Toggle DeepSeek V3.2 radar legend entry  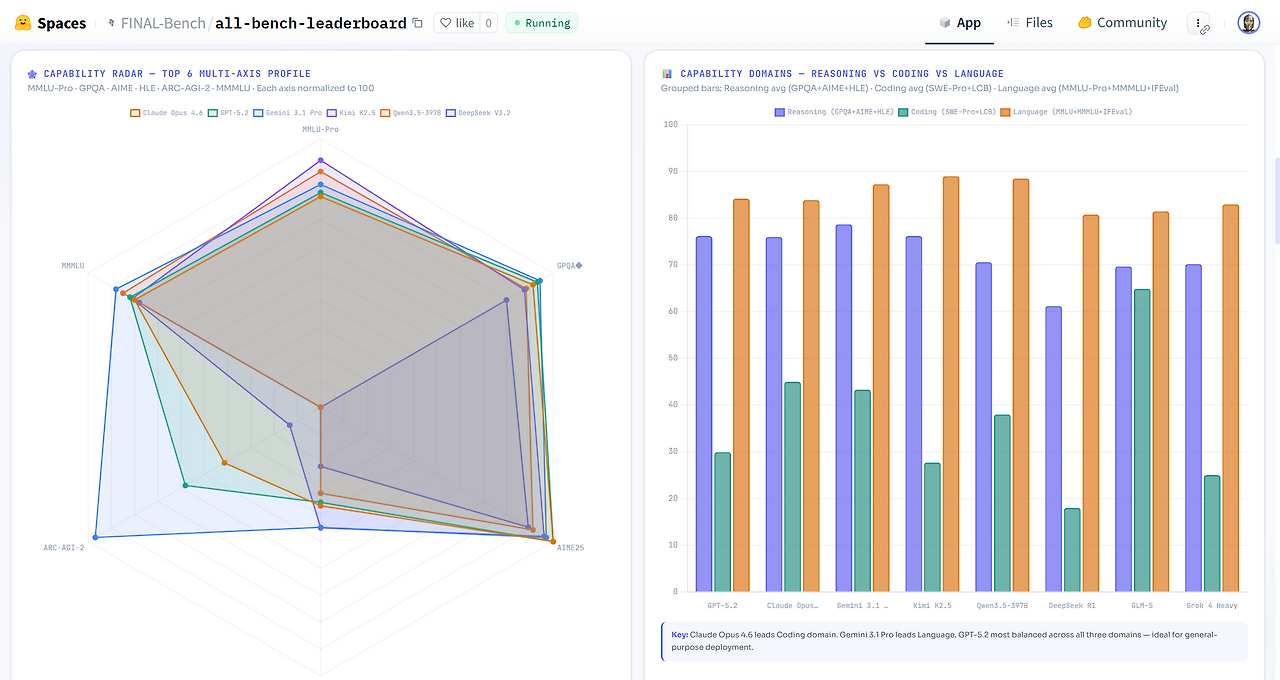coord(478,113)
